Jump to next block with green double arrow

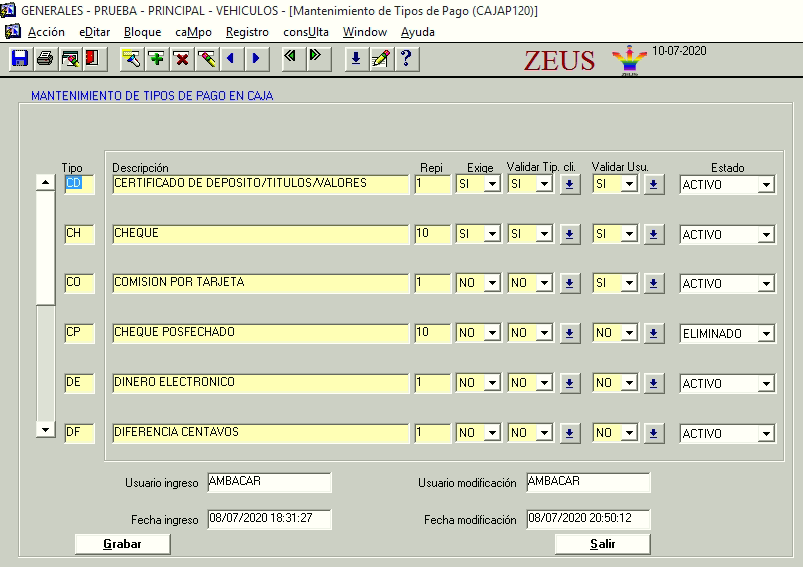coord(317,58)
